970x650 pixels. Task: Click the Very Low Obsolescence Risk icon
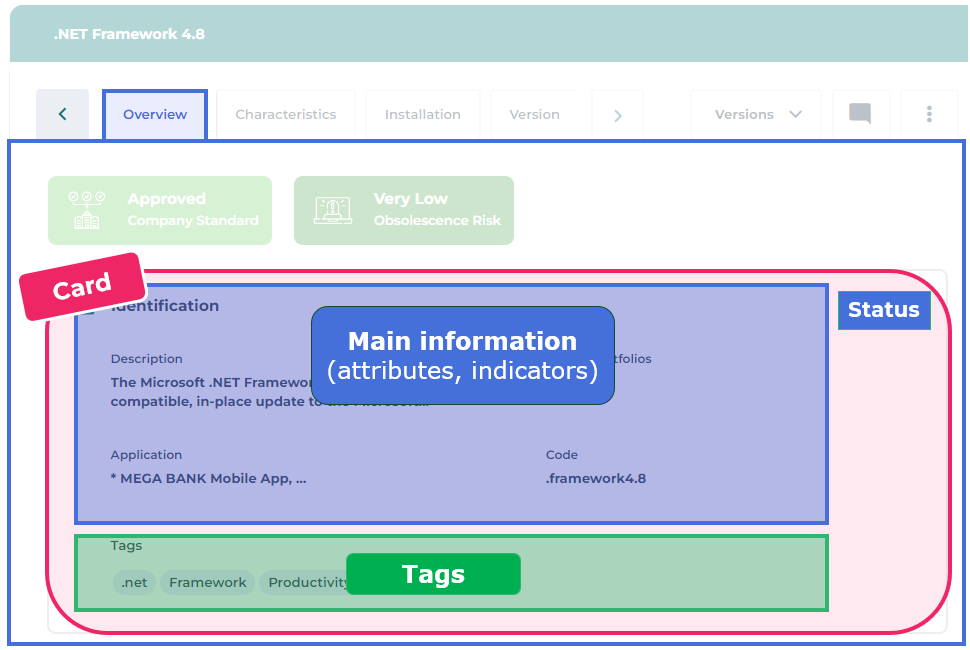[333, 210]
